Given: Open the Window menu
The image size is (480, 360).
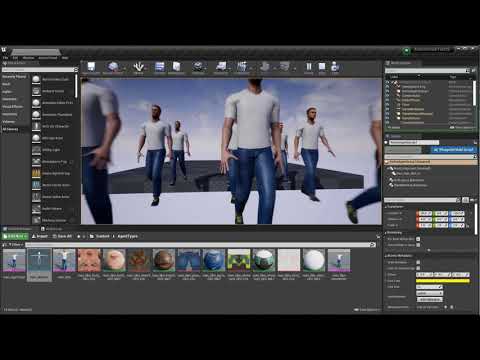Looking at the screenshot, I should click(x=28, y=58).
